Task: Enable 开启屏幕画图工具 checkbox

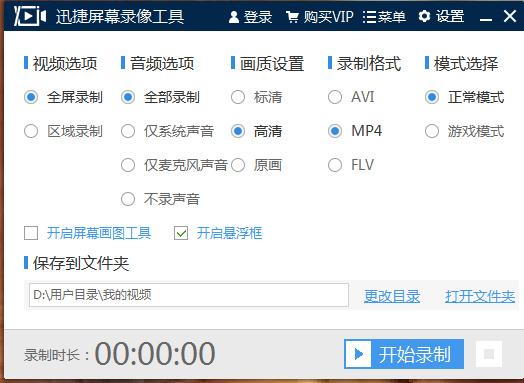Action: tap(31, 233)
